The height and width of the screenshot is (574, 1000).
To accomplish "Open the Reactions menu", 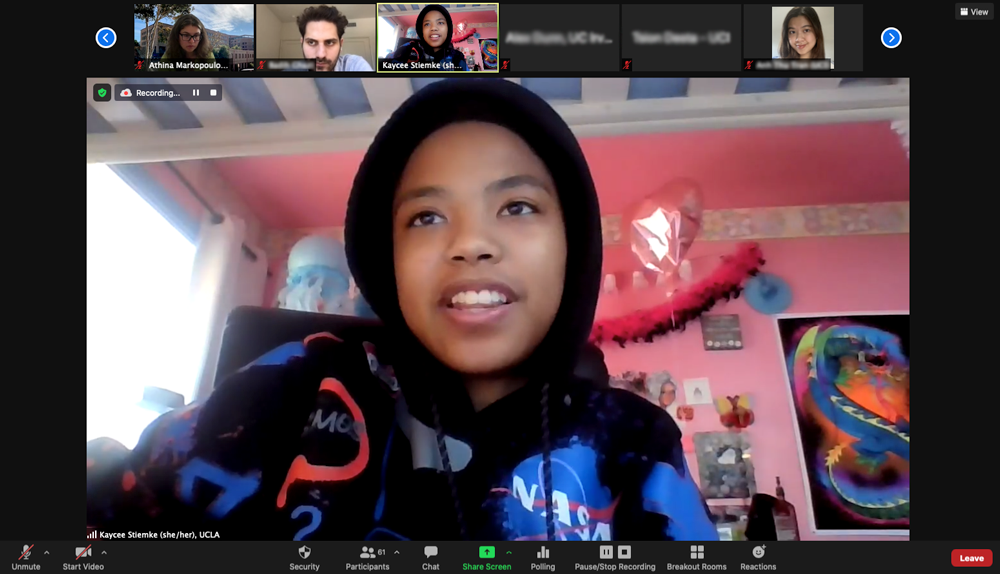I will pos(758,557).
